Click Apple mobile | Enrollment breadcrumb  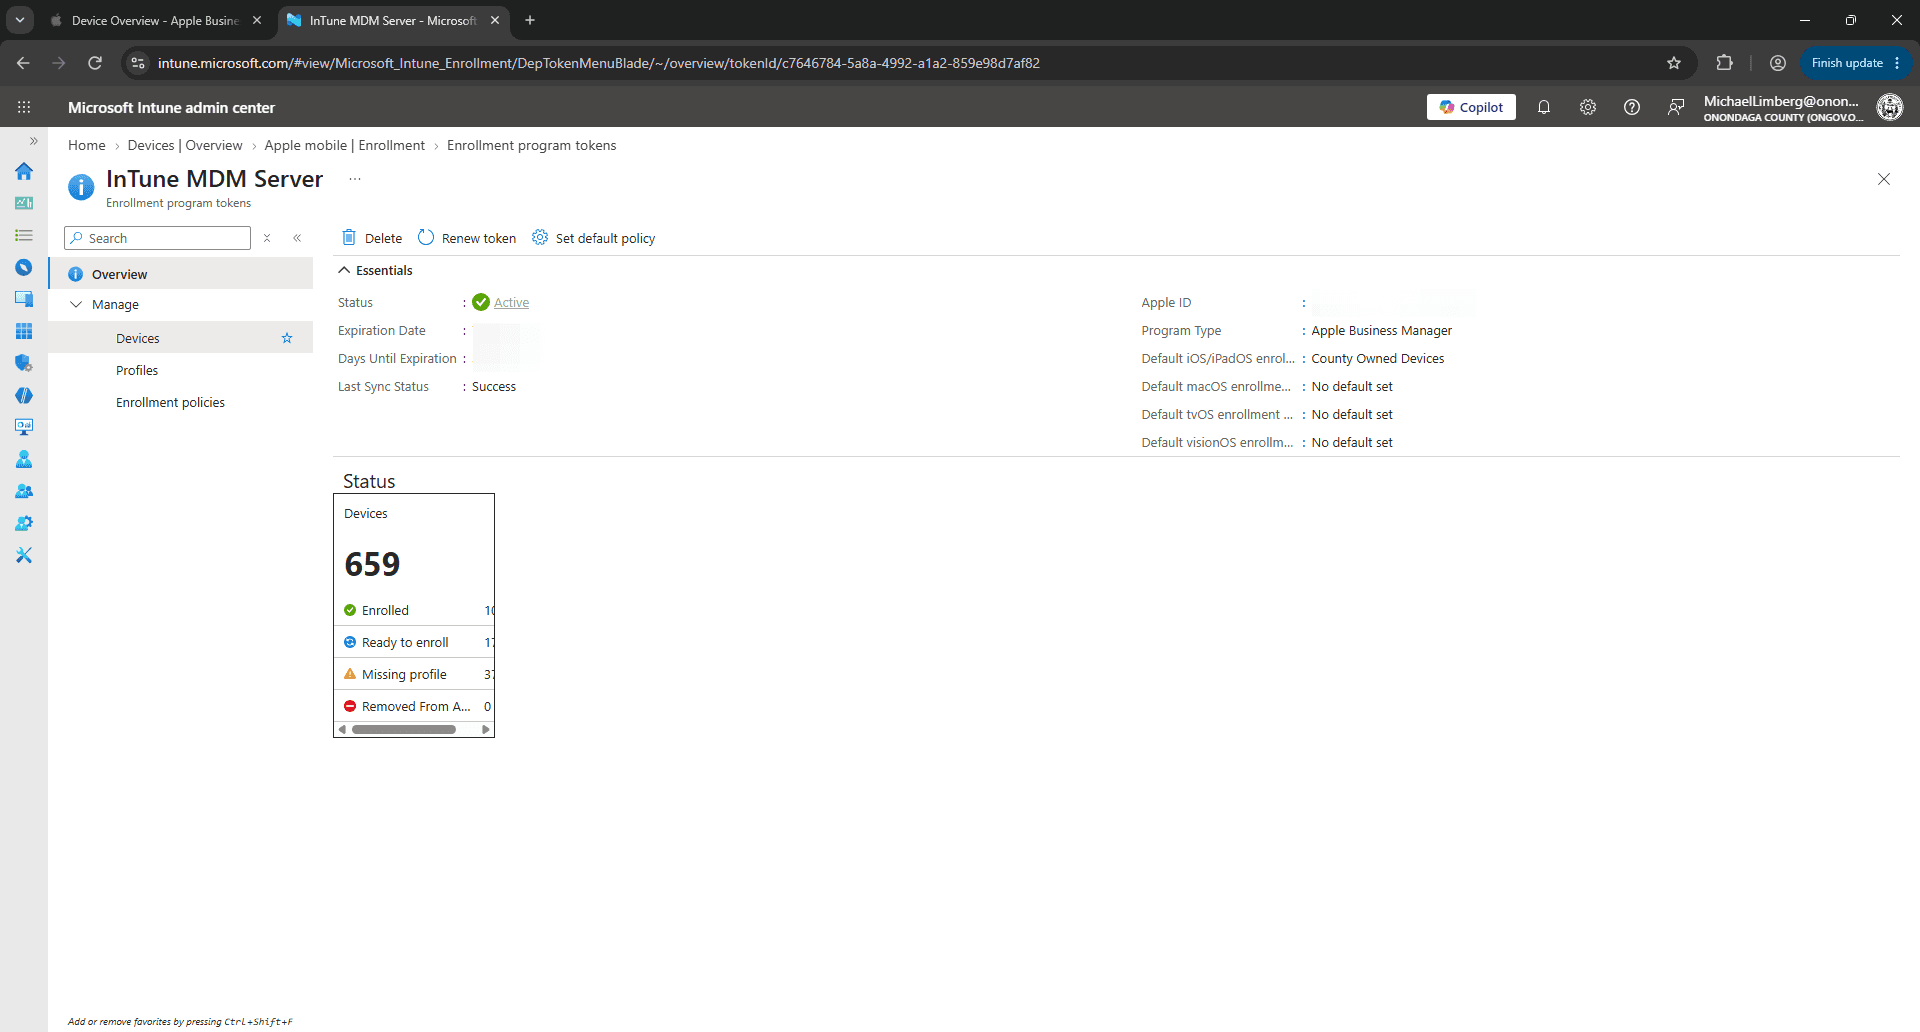(345, 145)
